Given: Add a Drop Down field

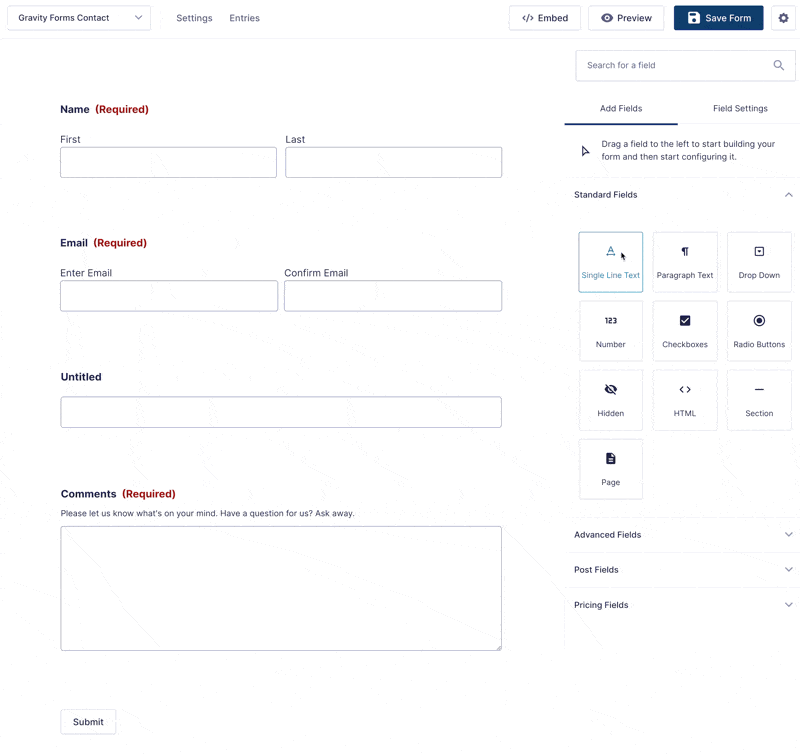Looking at the screenshot, I should click(x=759, y=262).
